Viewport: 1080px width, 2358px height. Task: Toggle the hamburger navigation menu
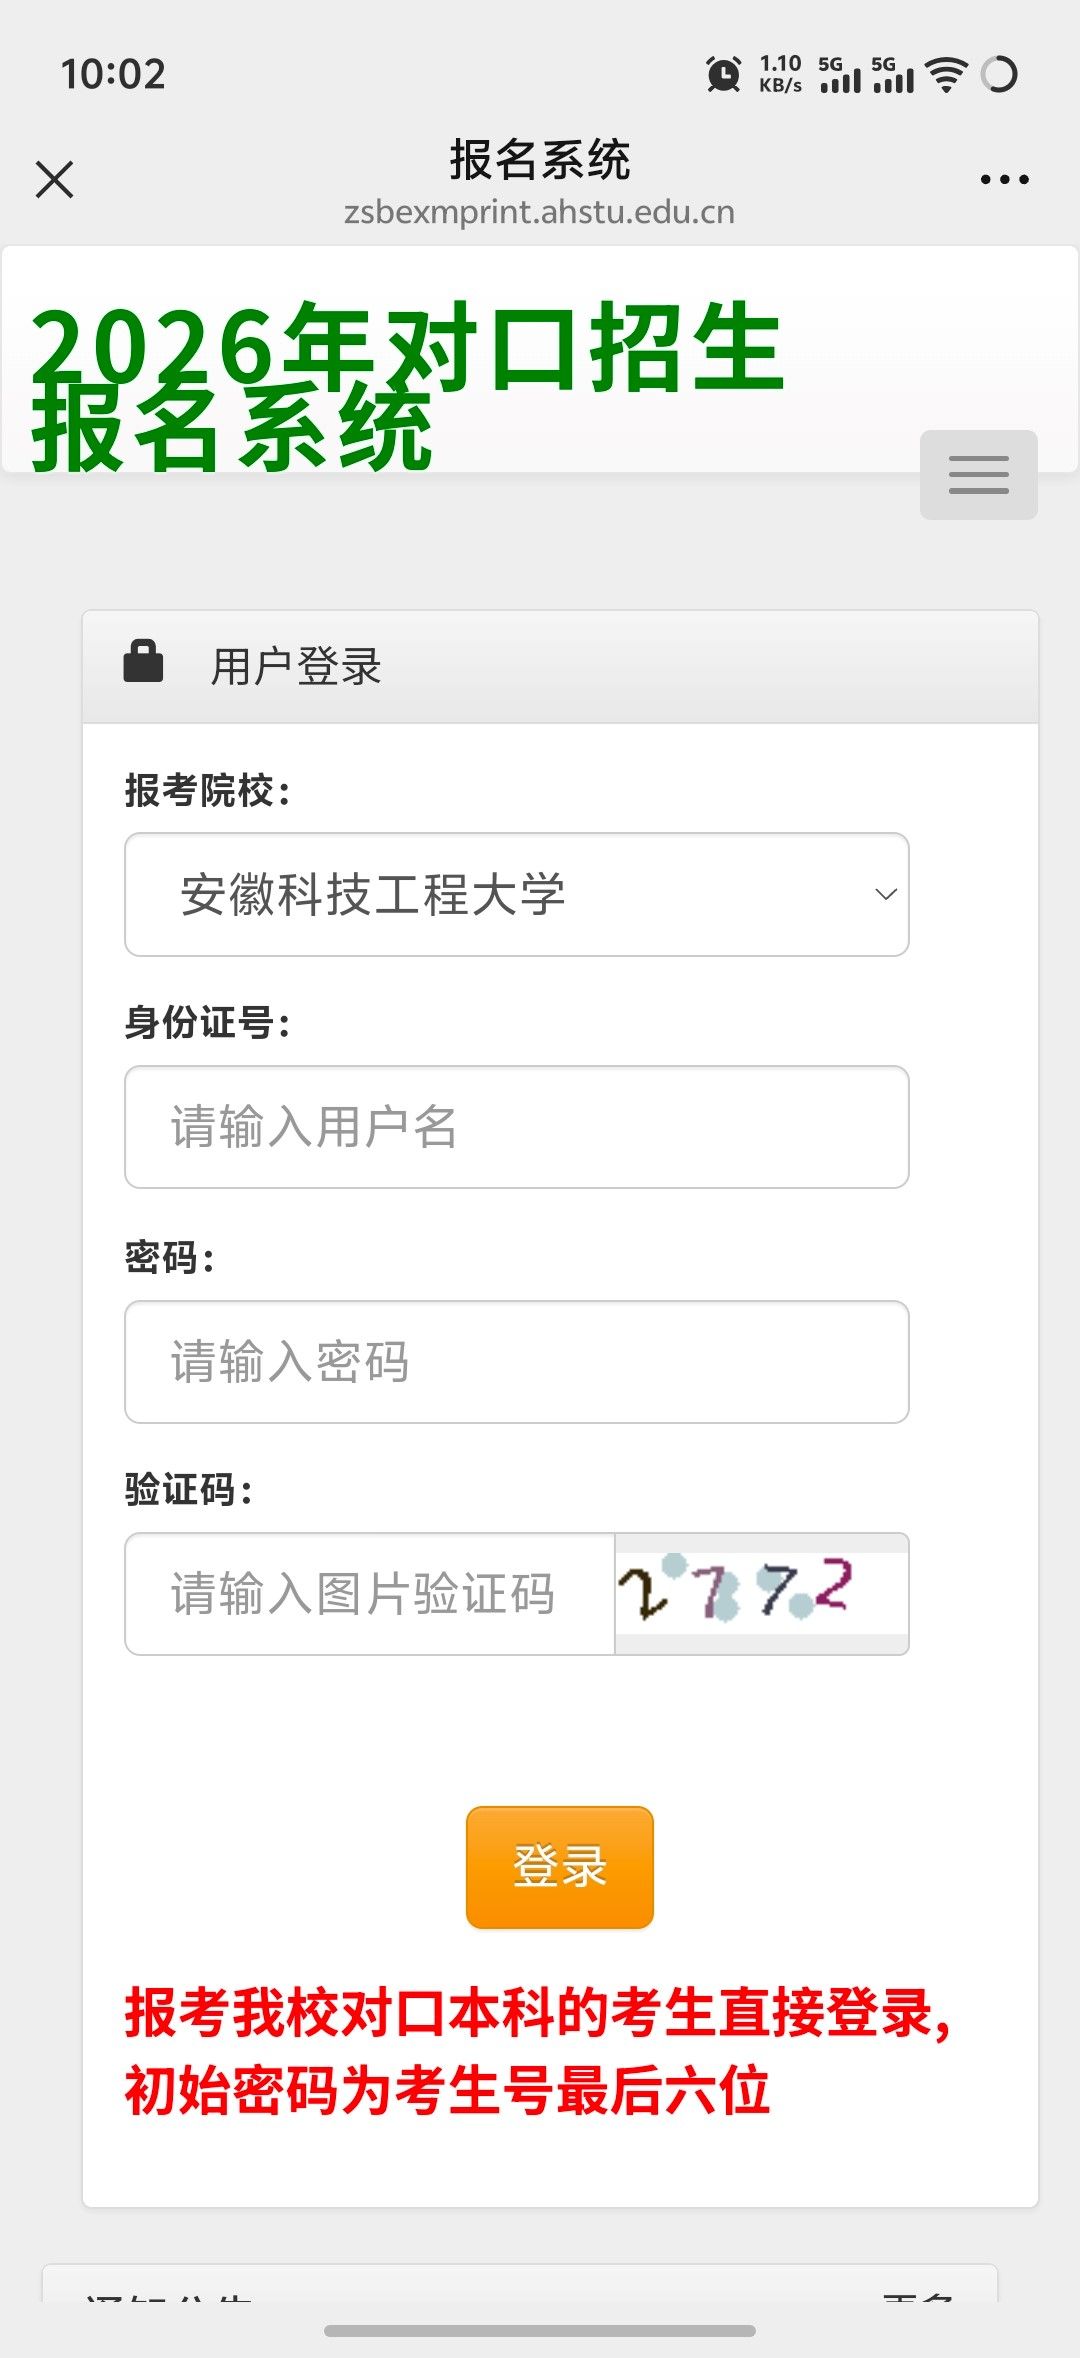click(978, 475)
